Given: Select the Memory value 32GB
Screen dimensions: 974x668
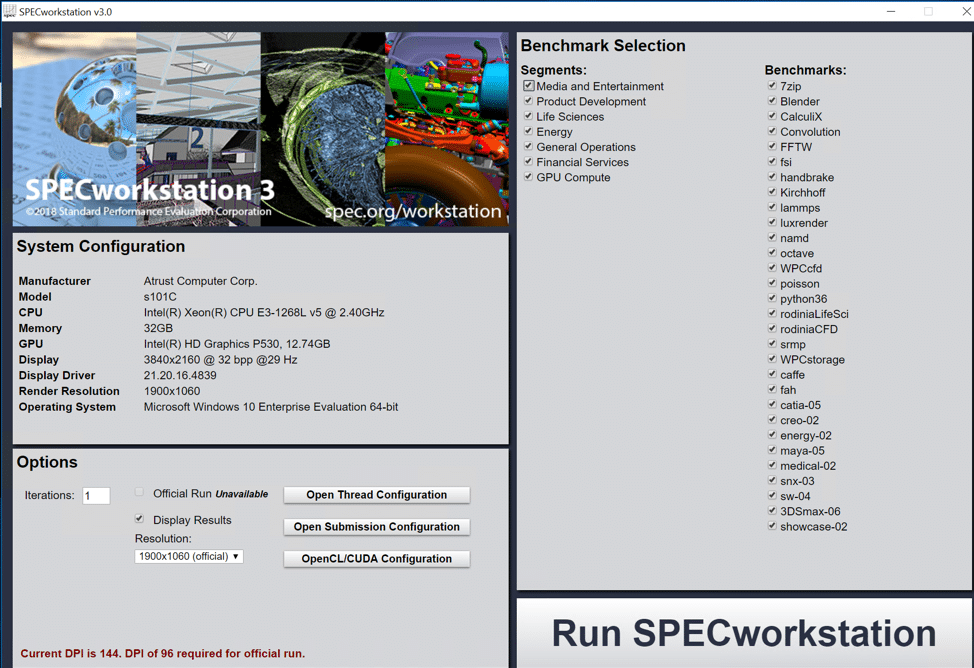Looking at the screenshot, I should tap(158, 328).
